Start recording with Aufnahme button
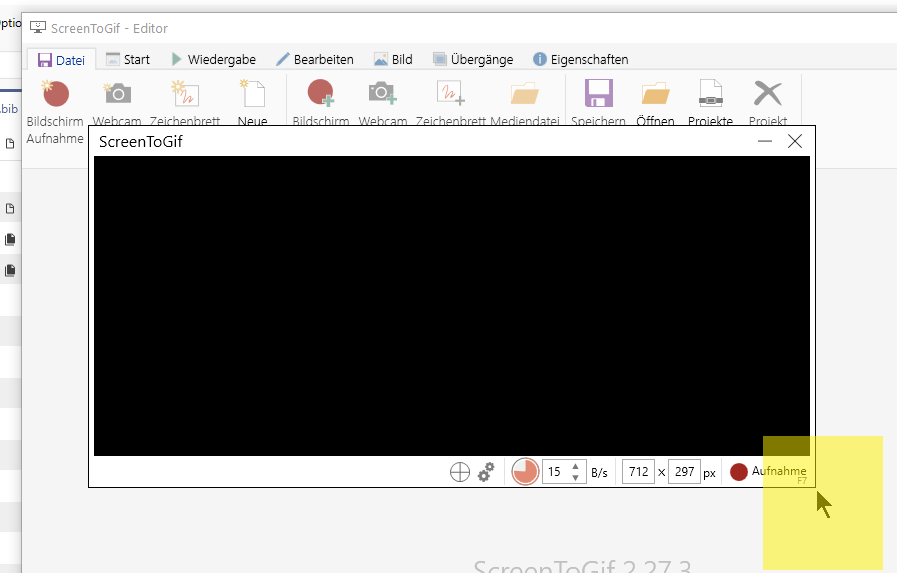This screenshot has height=573, width=897. click(769, 472)
